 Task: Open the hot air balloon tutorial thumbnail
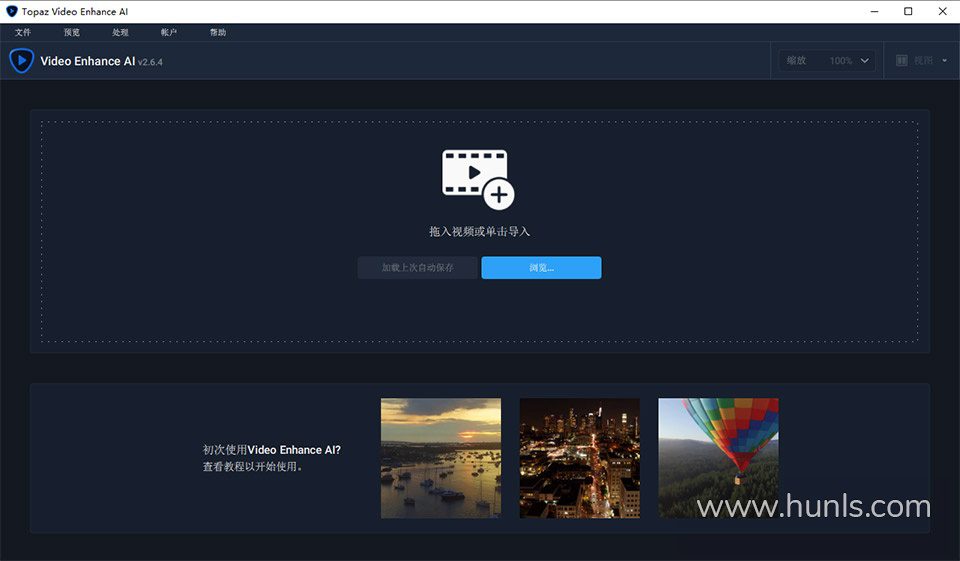point(718,458)
